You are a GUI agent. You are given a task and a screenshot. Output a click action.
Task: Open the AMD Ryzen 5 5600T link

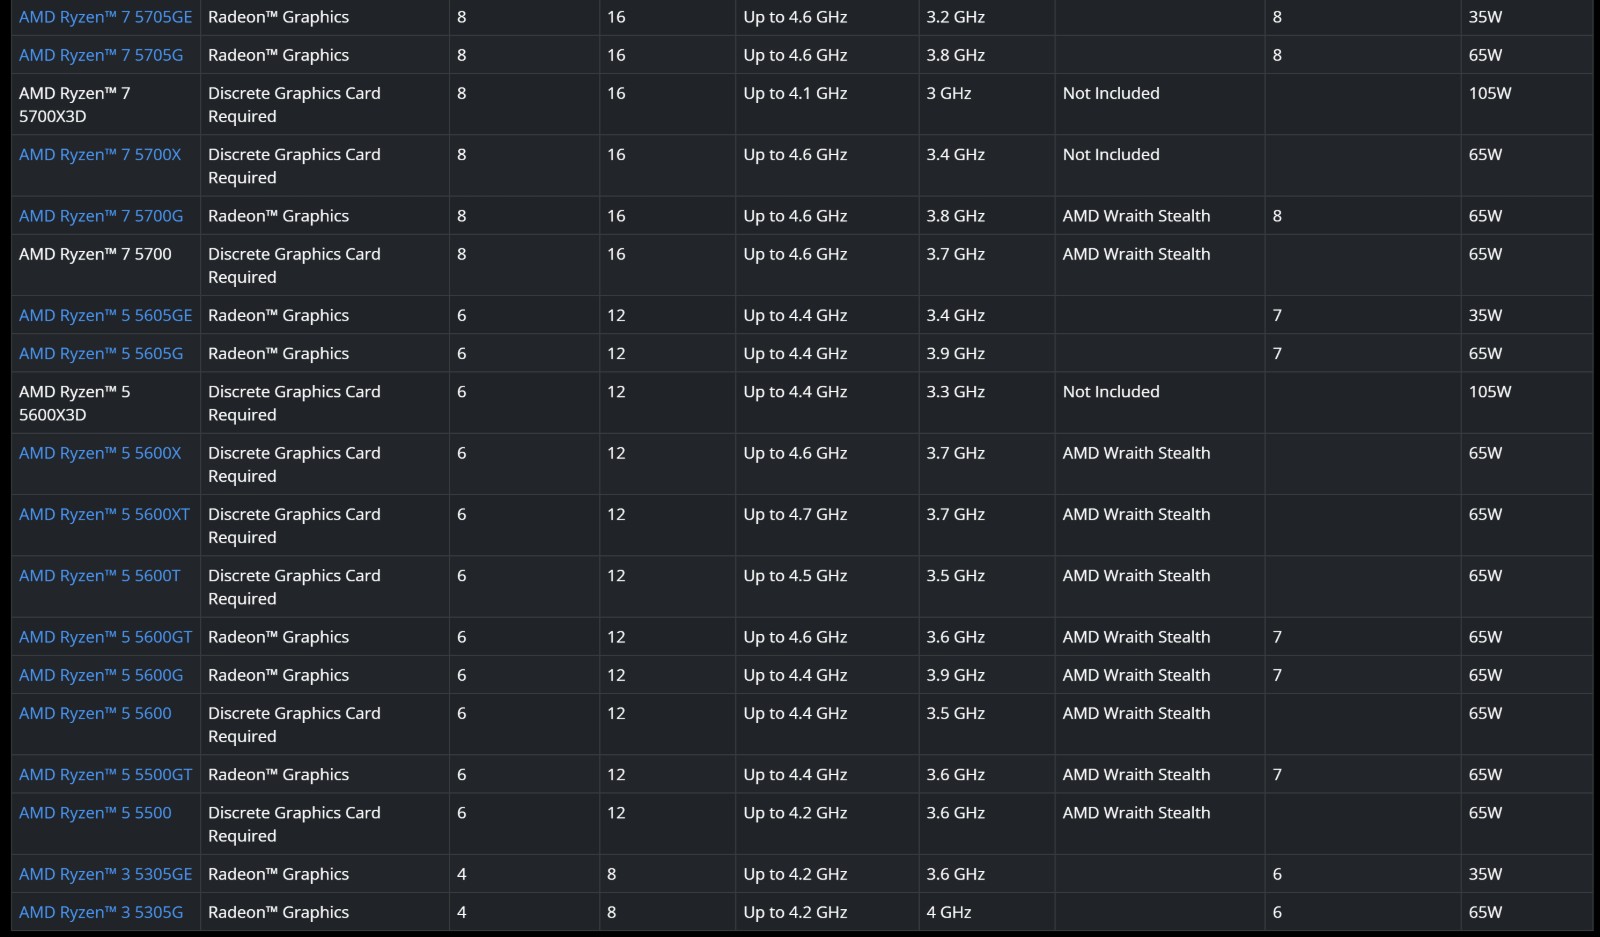tap(100, 576)
